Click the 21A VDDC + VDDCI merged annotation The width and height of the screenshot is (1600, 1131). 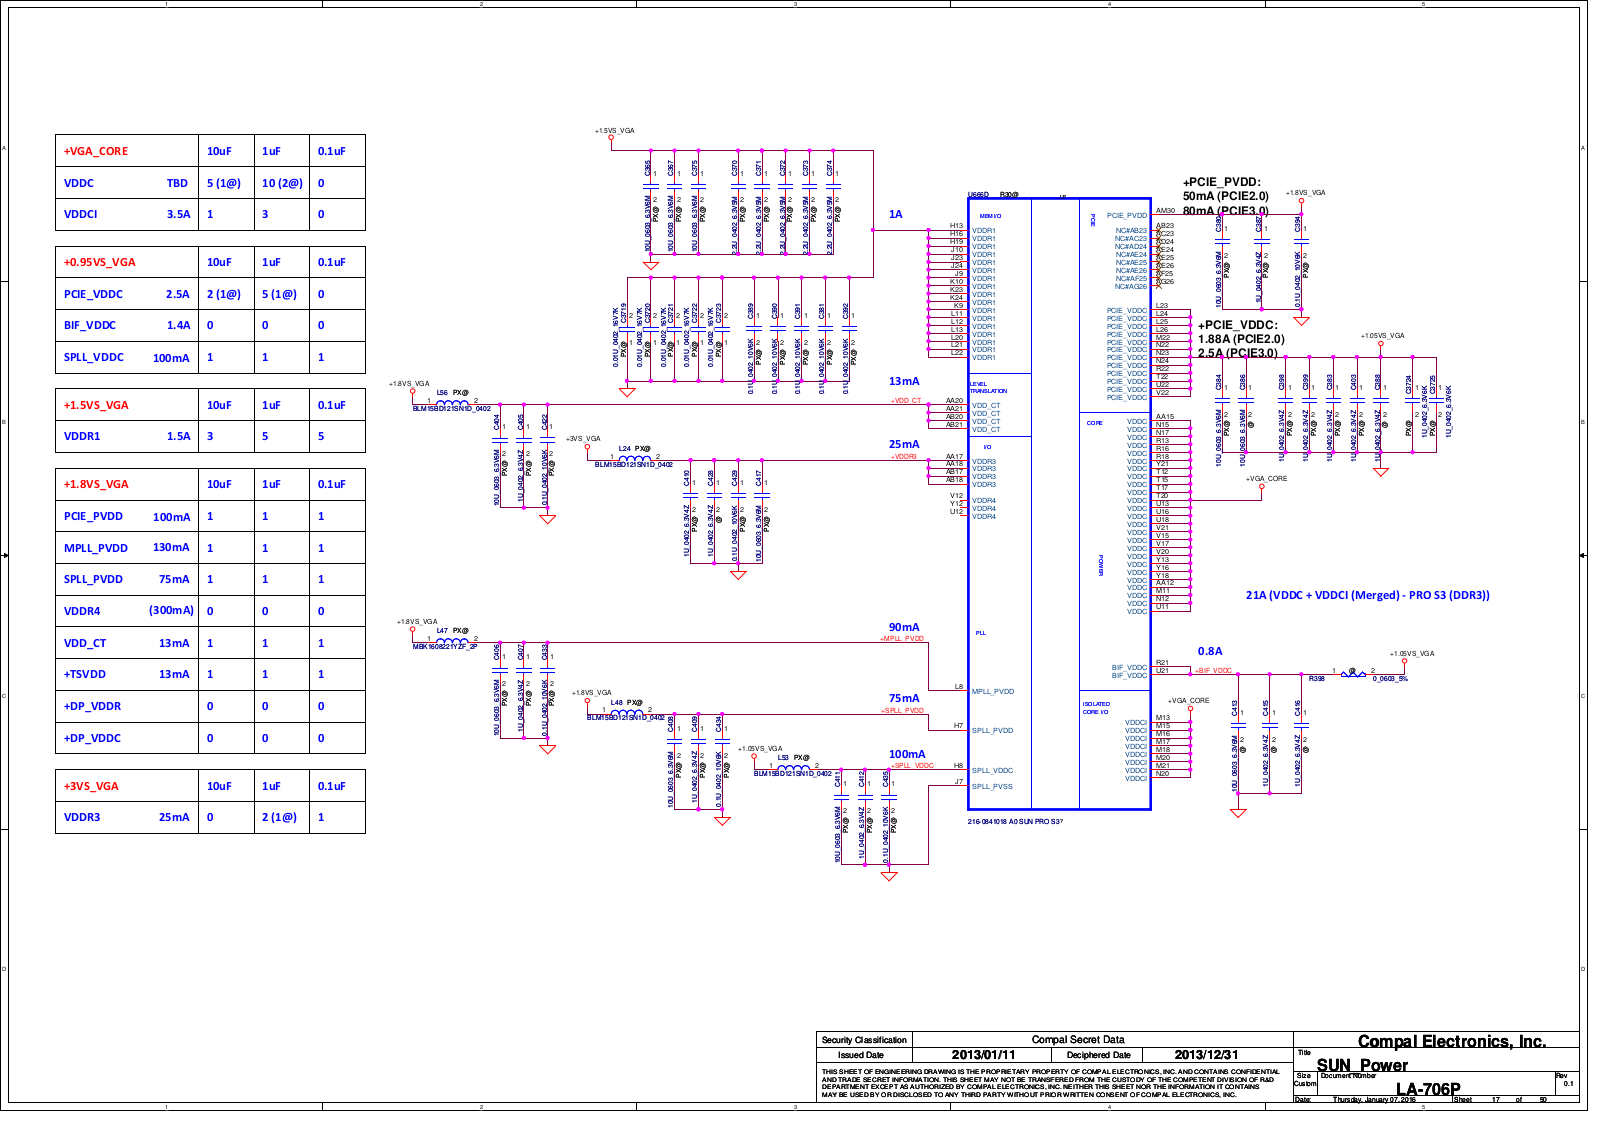tap(1367, 595)
